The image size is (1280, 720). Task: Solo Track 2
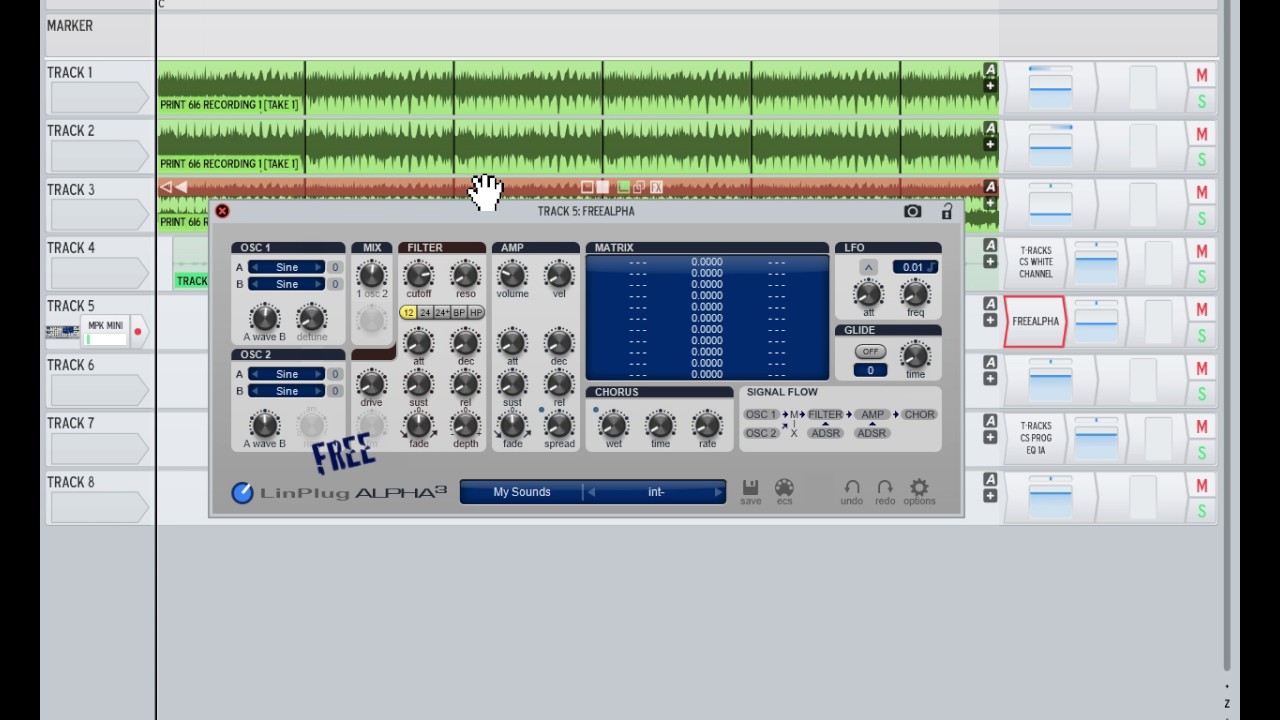(1202, 160)
